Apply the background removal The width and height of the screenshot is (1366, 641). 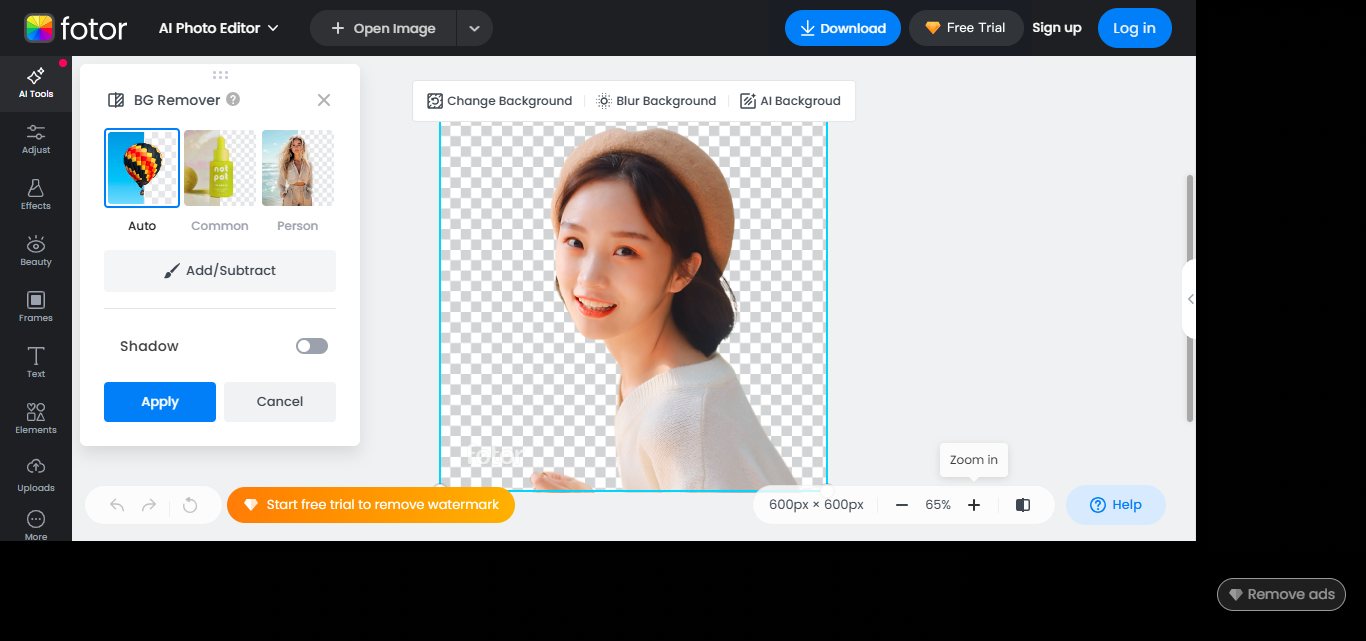point(160,402)
